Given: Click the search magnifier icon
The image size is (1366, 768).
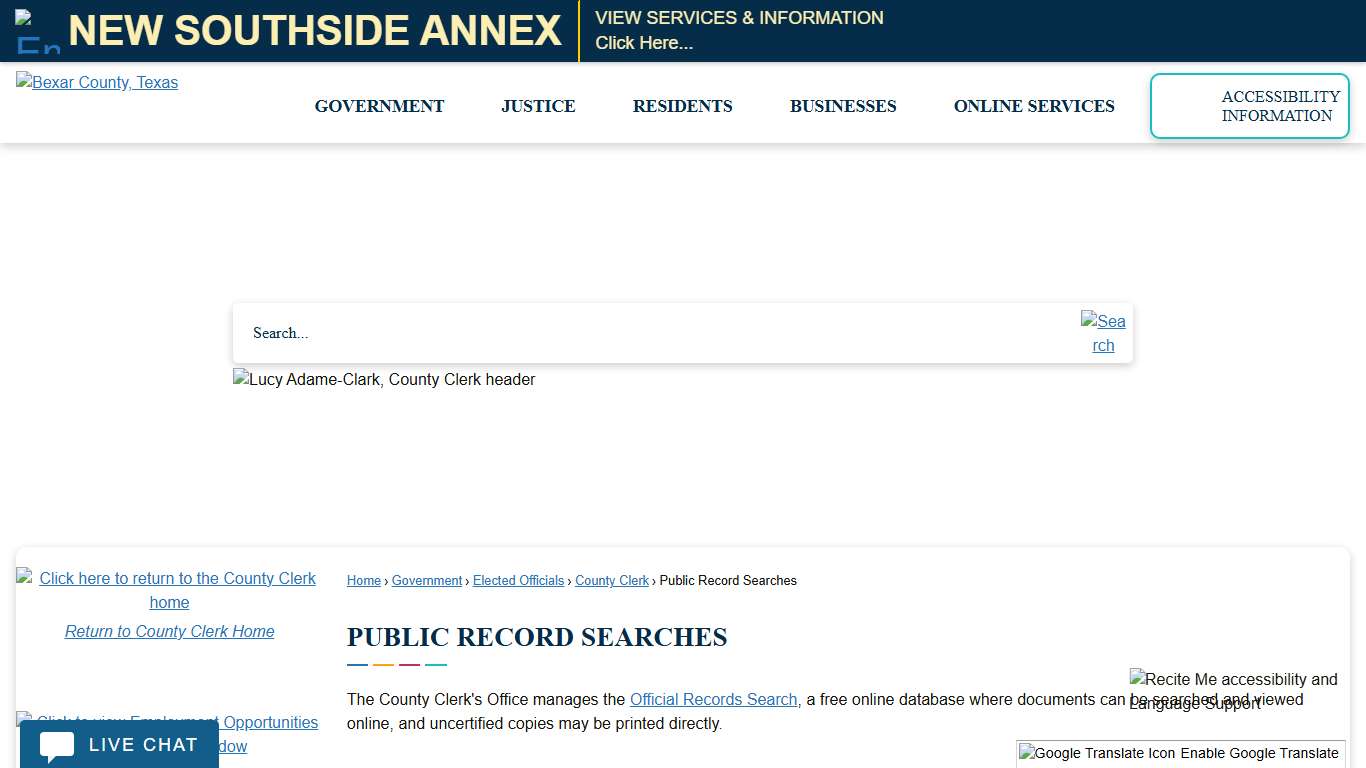Looking at the screenshot, I should tap(1103, 333).
